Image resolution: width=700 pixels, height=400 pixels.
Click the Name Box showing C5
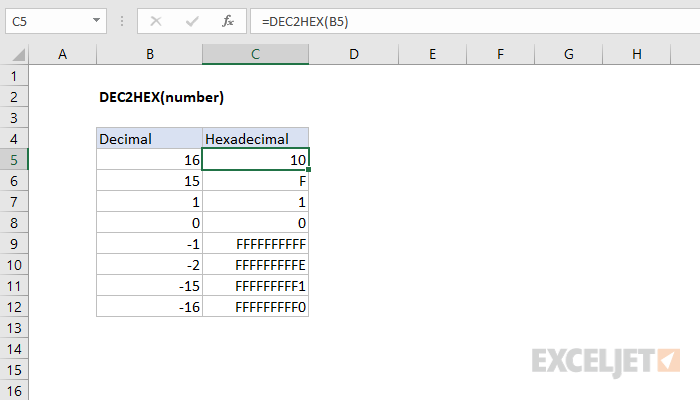tap(56, 21)
